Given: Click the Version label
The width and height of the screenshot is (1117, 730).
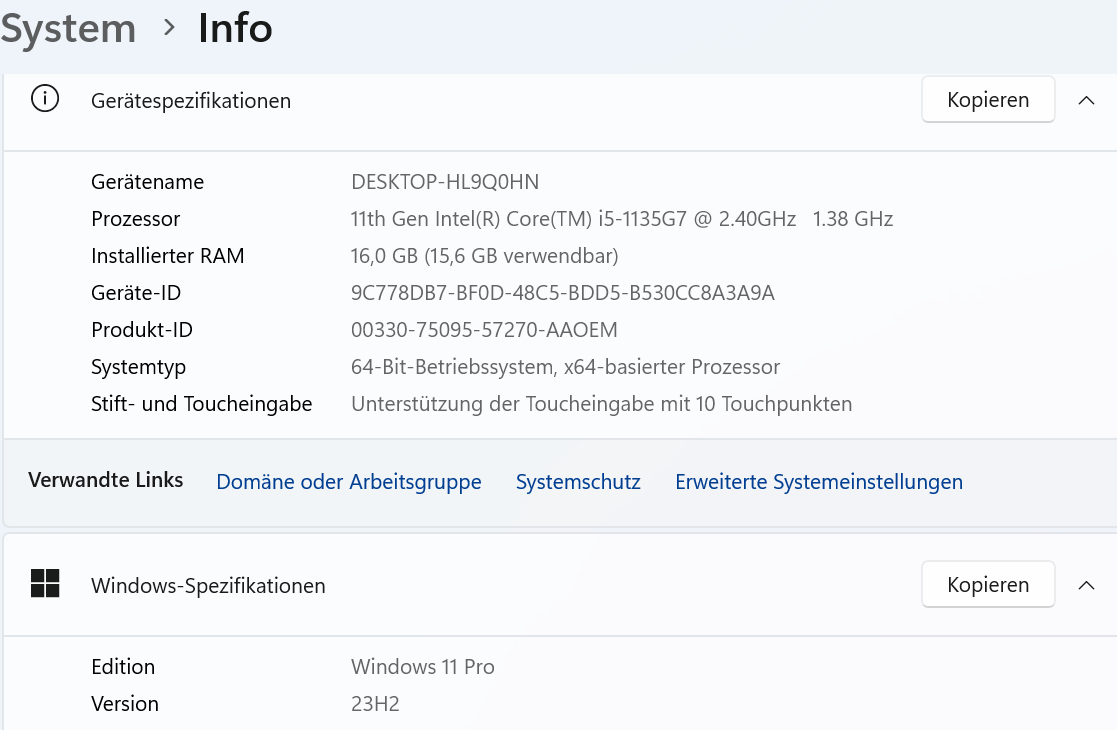Looking at the screenshot, I should pyautogui.click(x=125, y=704).
